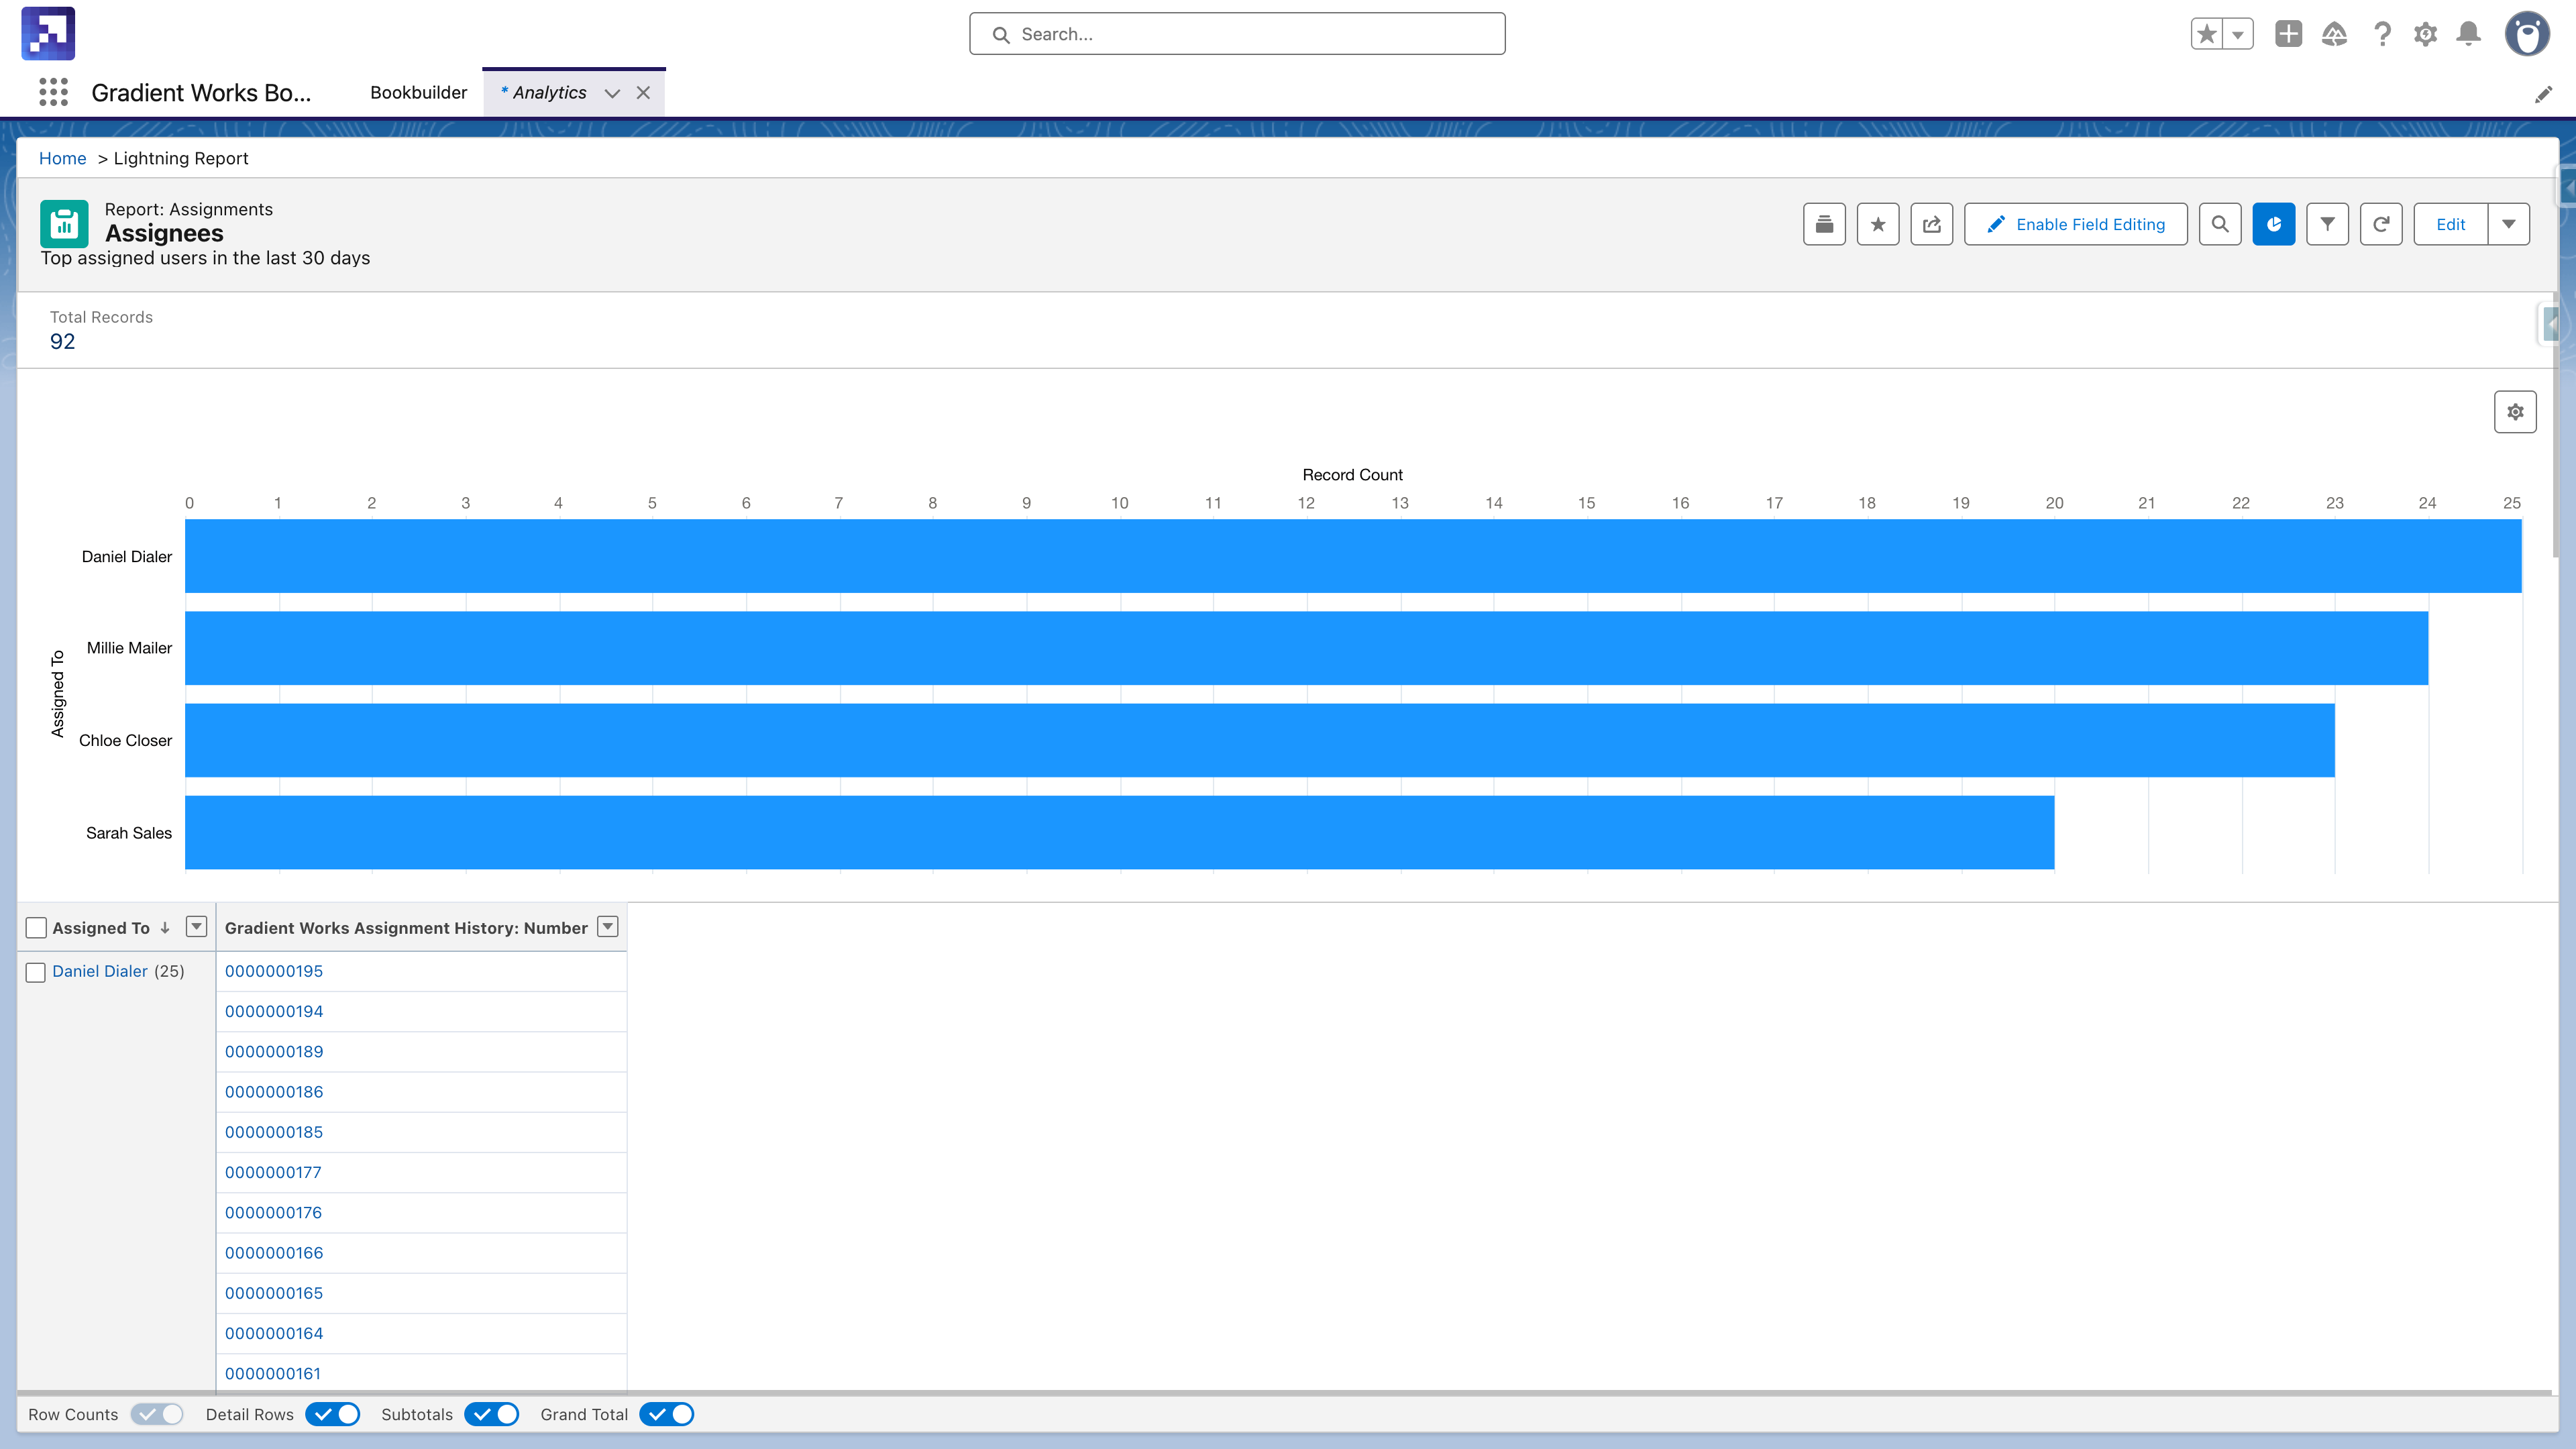Image resolution: width=2576 pixels, height=1449 pixels.
Task: Open record 0000000195 link
Action: 275,971
